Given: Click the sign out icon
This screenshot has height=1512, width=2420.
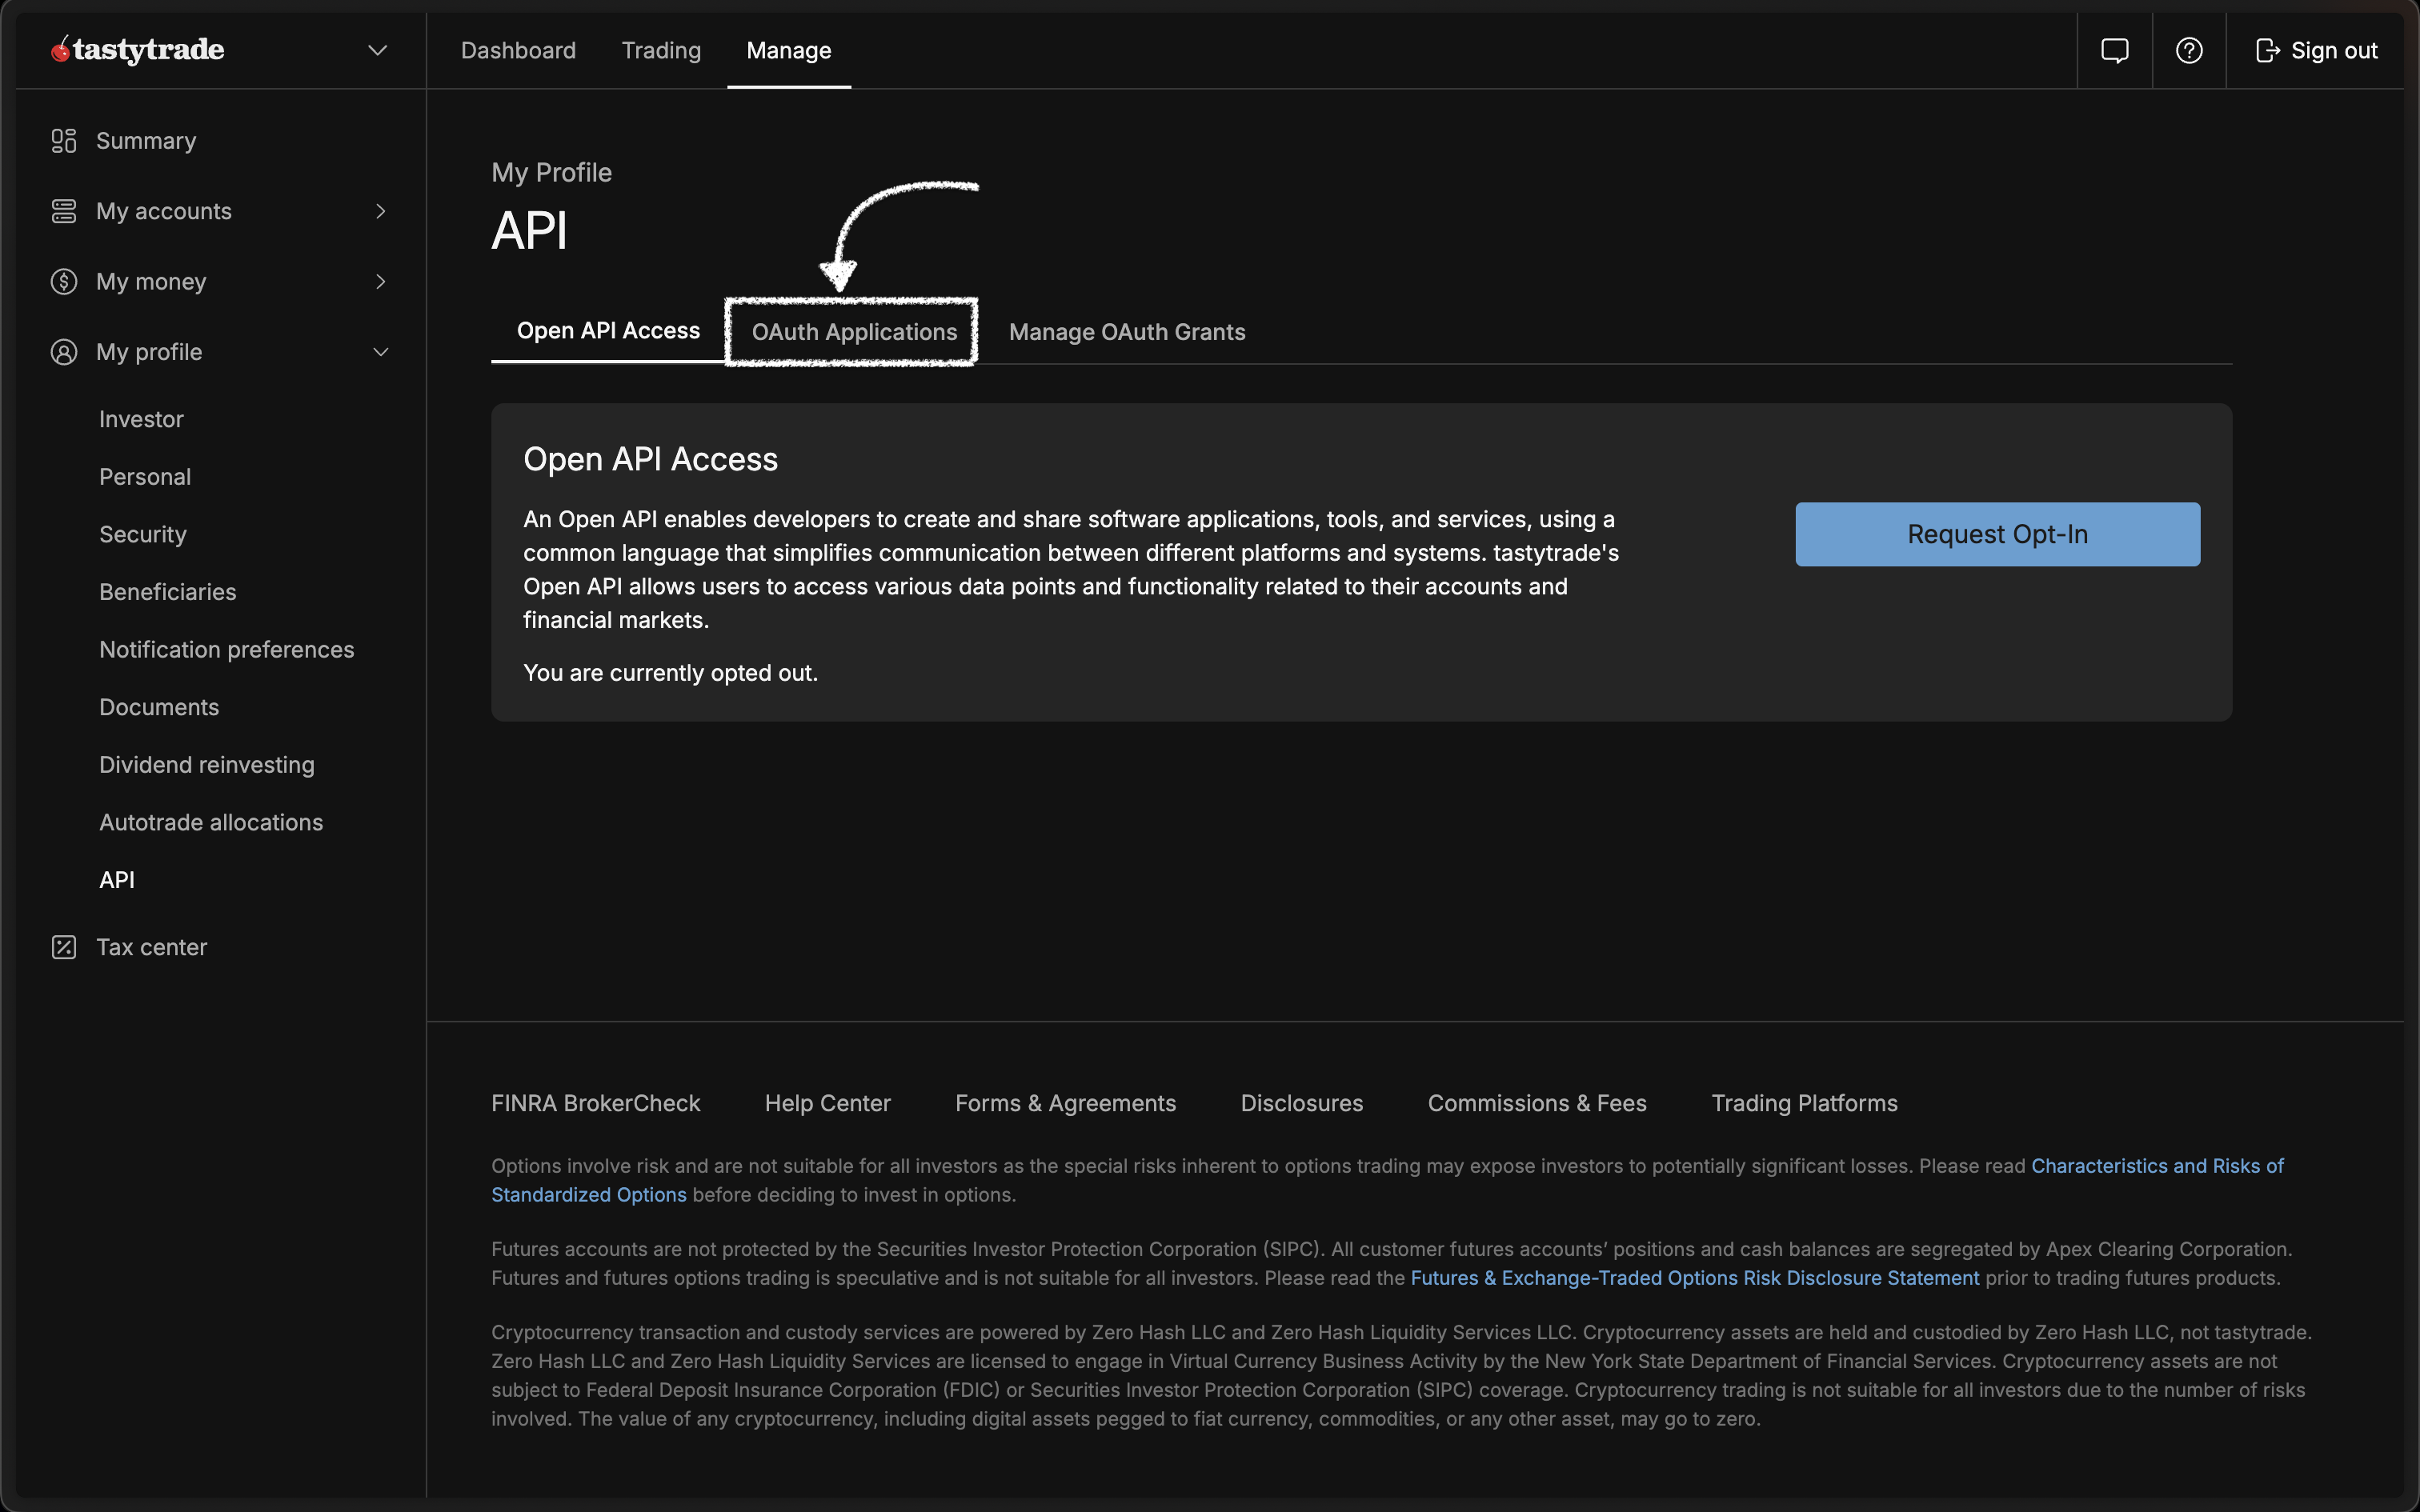Looking at the screenshot, I should pos(2268,50).
